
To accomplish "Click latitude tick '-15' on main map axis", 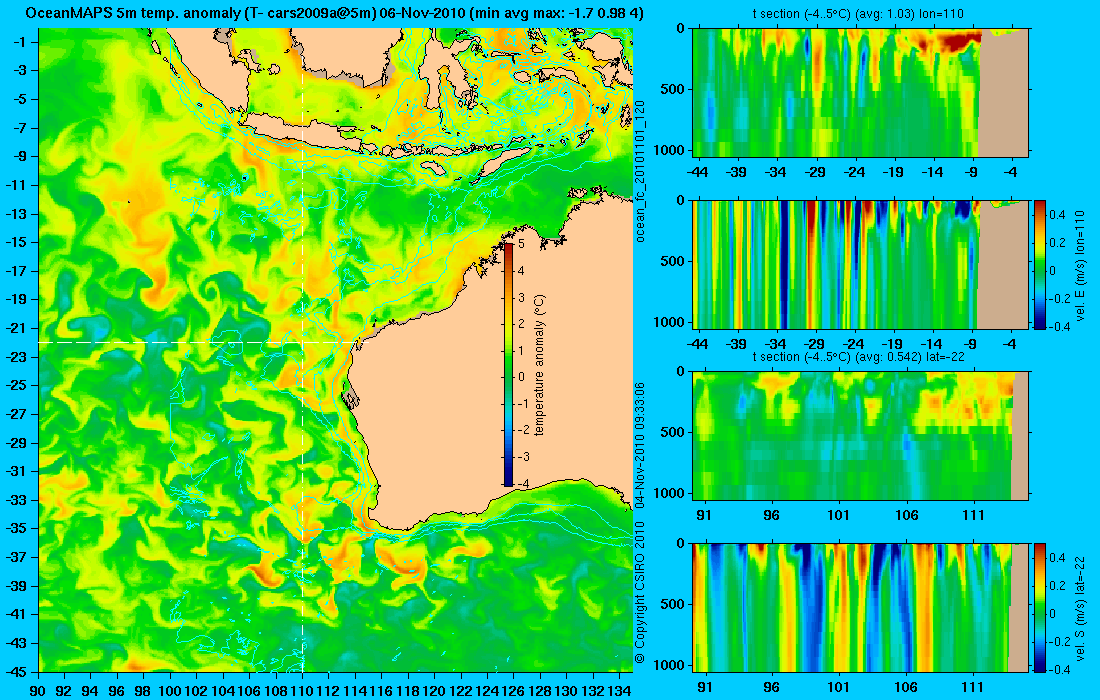I will tap(15, 242).
